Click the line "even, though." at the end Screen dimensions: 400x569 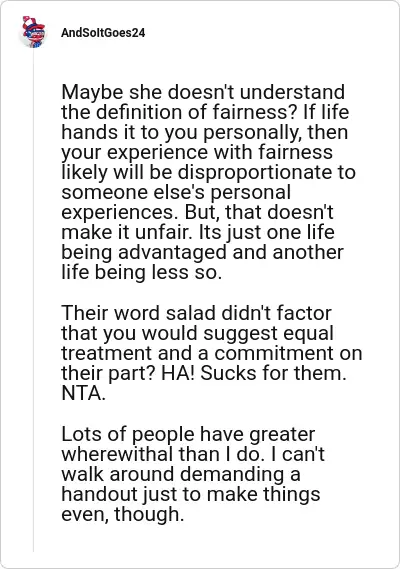click(123, 514)
